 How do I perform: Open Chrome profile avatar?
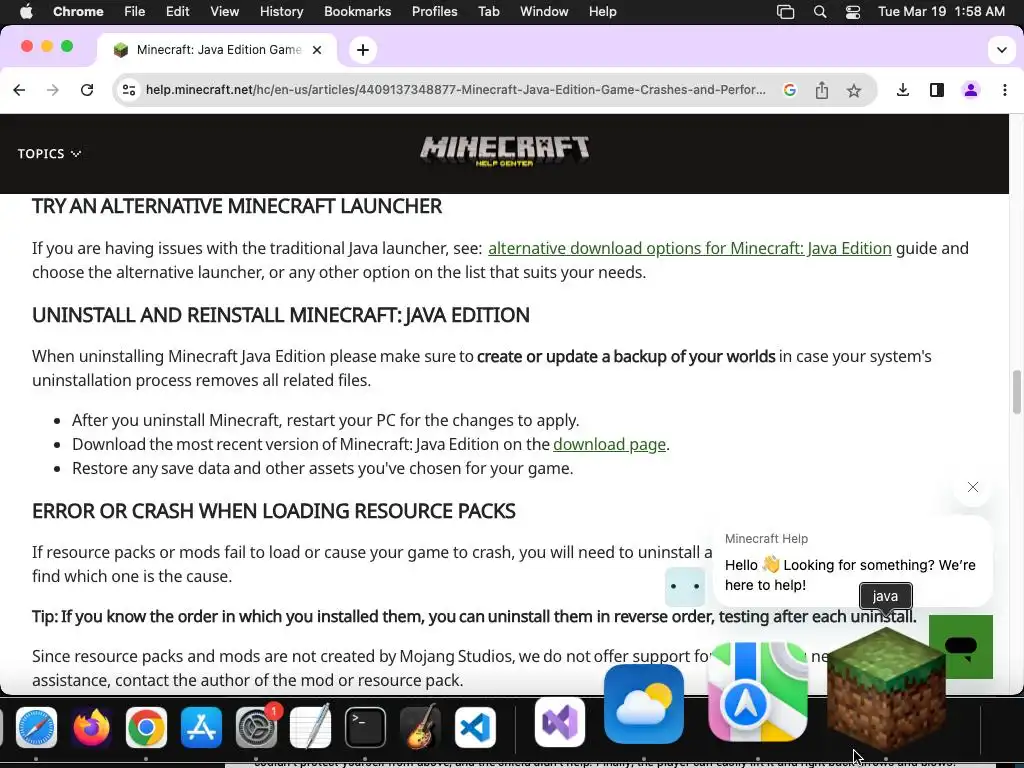tap(970, 90)
